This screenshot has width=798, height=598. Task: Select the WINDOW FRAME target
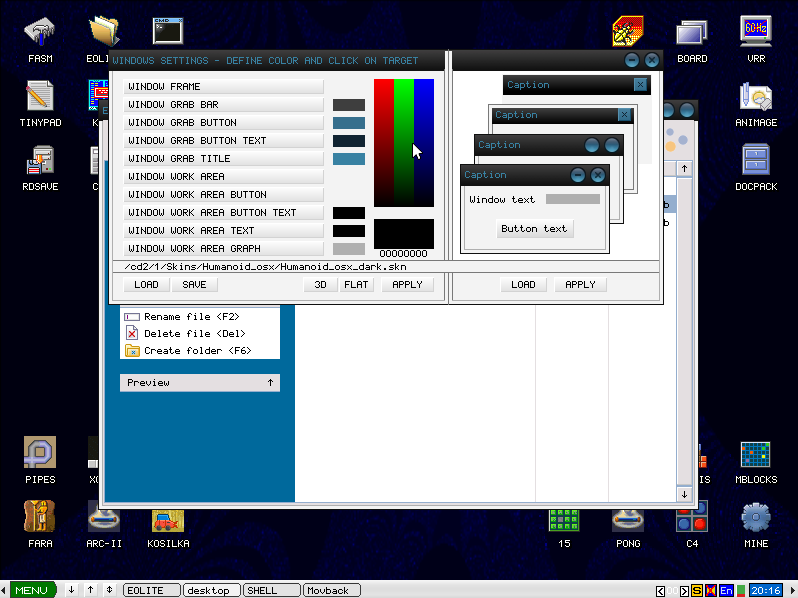point(223,87)
